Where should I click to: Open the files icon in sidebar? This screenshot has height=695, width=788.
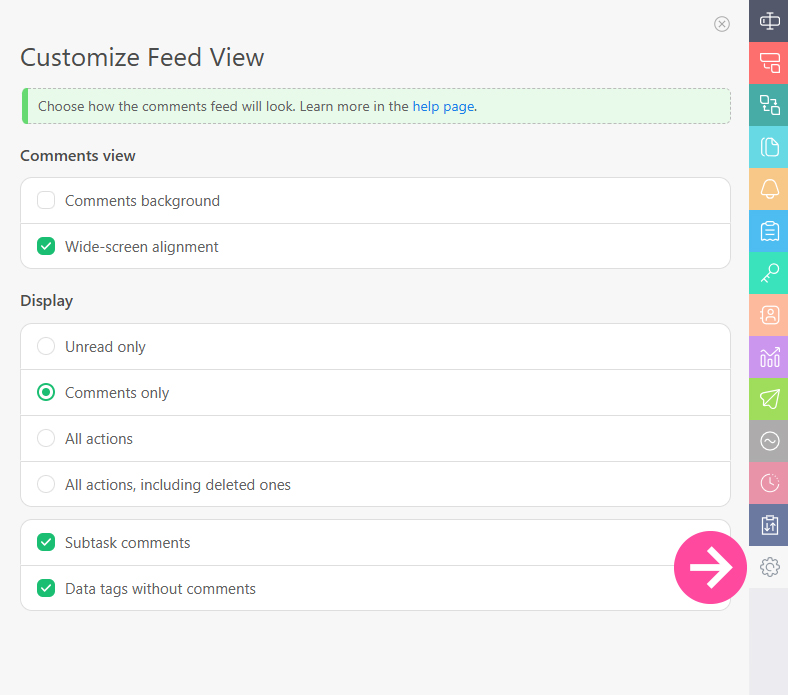pos(769,147)
